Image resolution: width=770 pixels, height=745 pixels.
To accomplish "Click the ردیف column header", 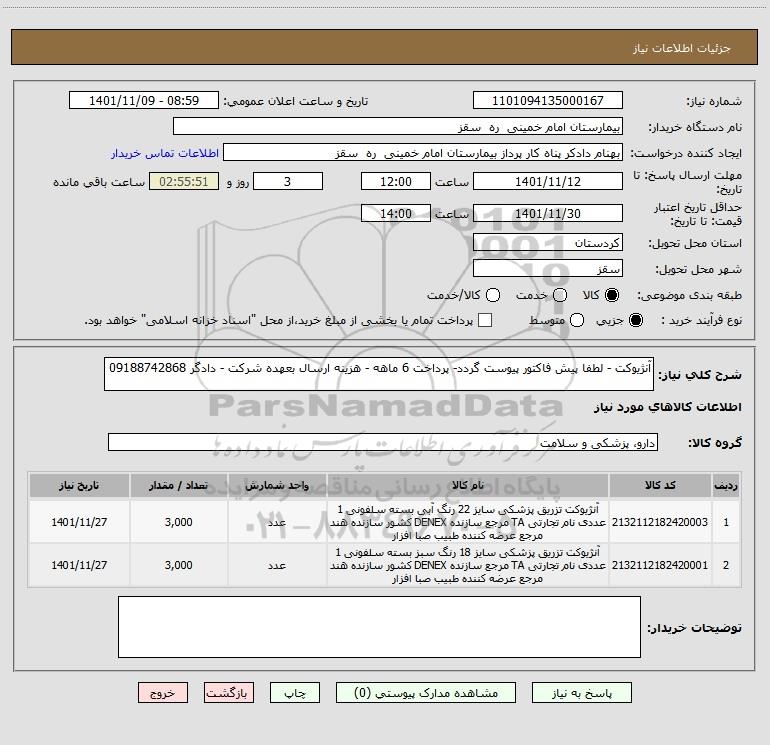I will [726, 485].
